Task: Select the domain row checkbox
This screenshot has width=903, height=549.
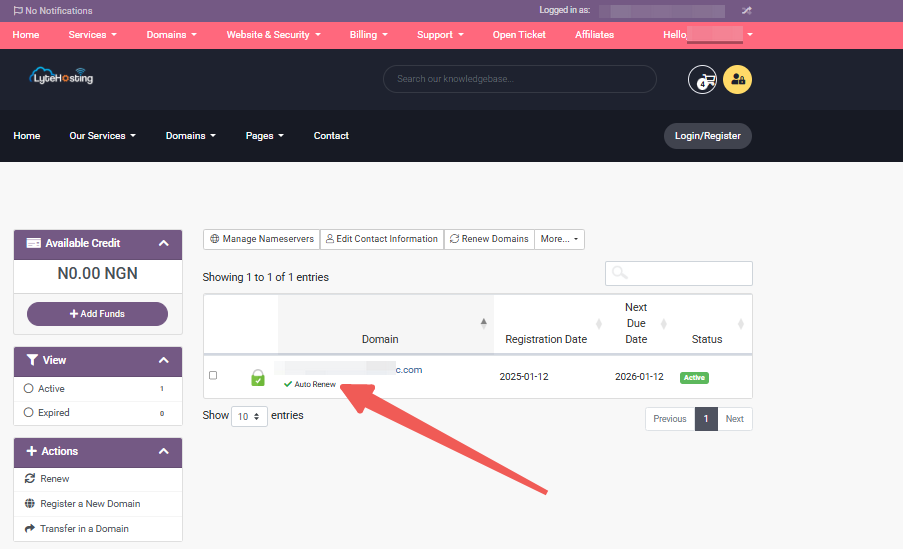Action: 213,376
